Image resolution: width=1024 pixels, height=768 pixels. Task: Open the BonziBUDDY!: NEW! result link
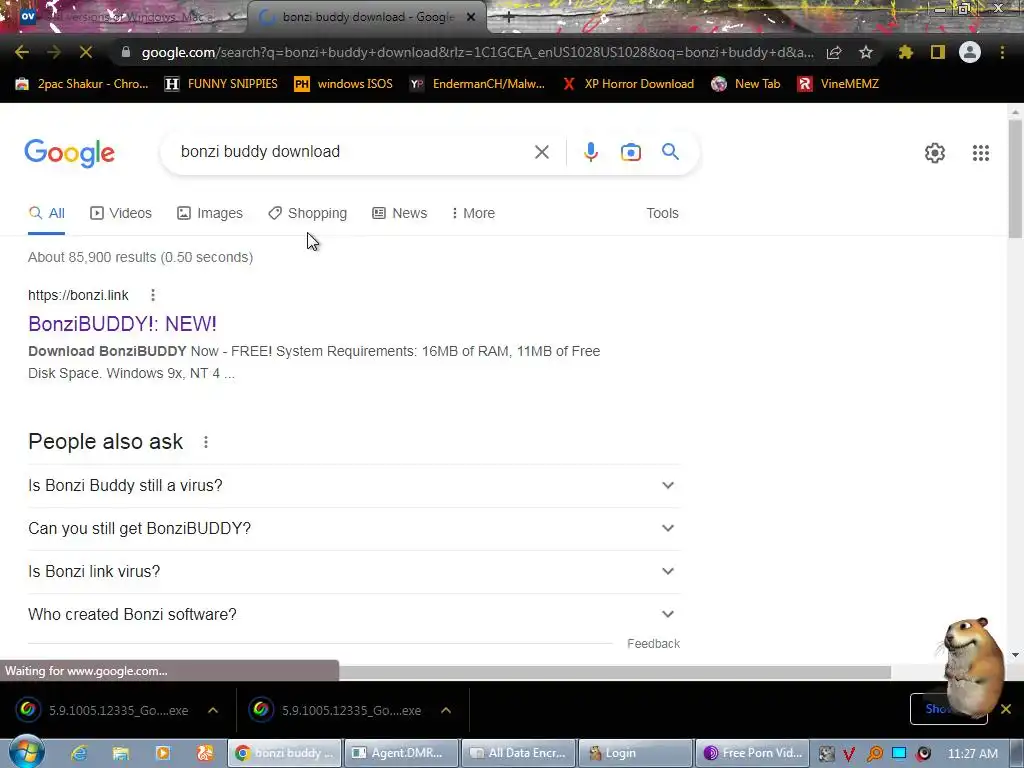tap(122, 323)
